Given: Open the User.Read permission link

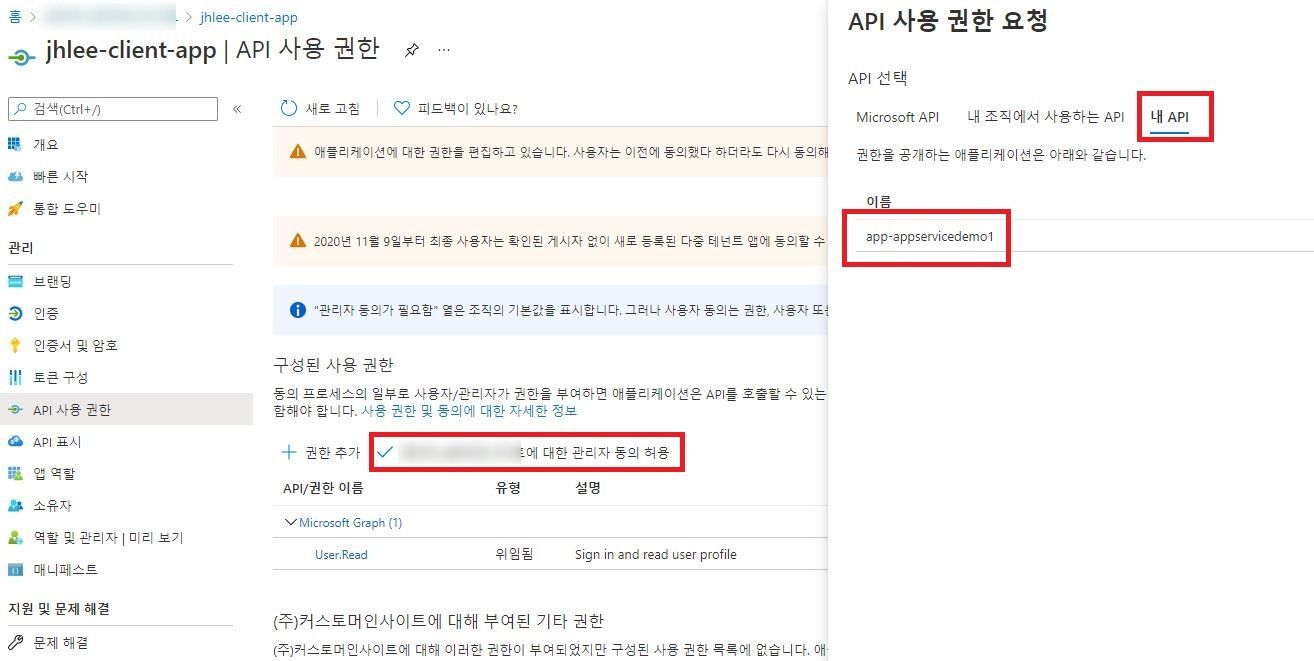Looking at the screenshot, I should [341, 554].
